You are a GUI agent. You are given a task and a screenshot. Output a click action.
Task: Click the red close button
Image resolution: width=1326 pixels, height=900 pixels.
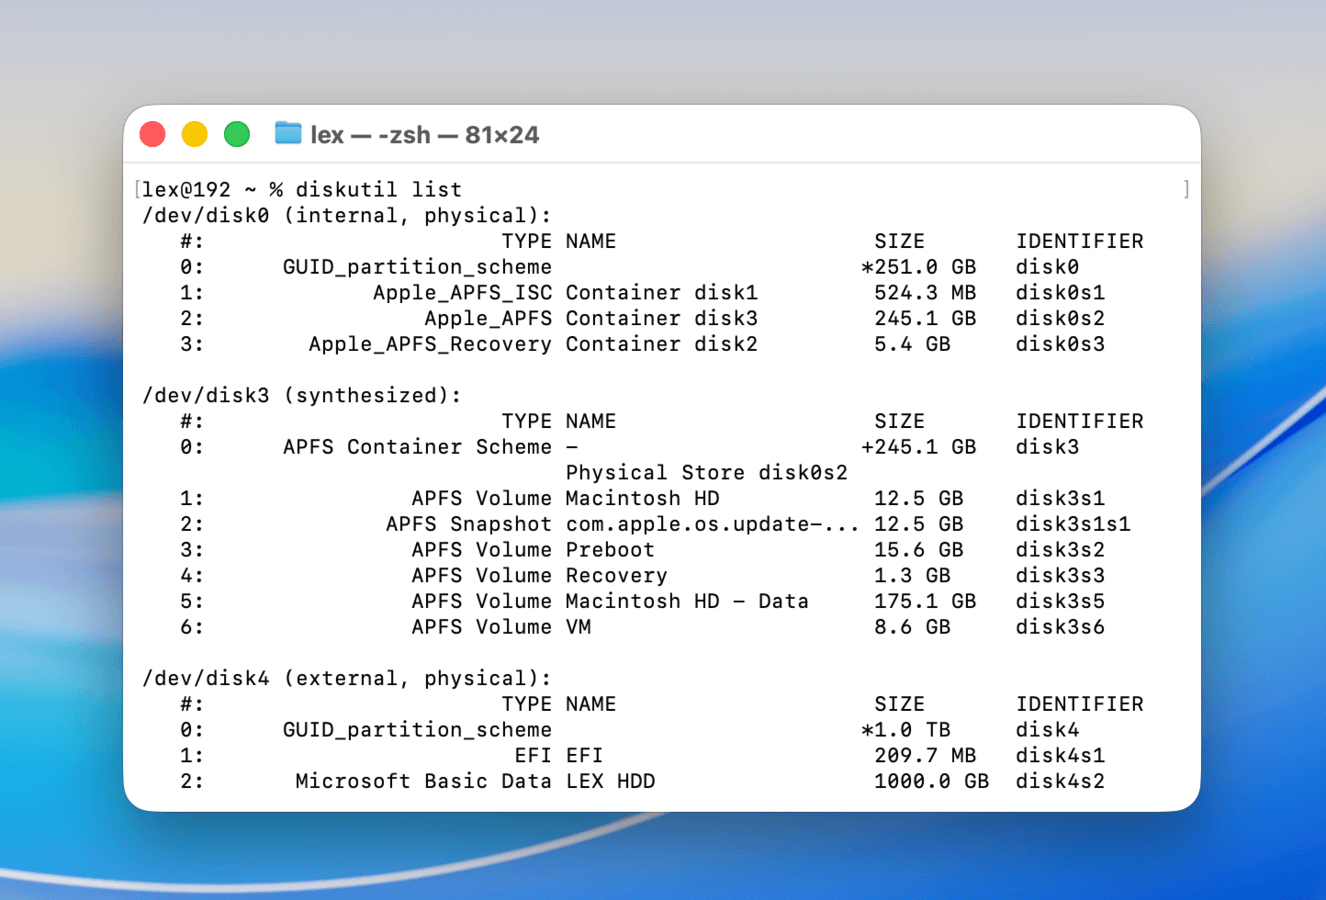(x=152, y=132)
